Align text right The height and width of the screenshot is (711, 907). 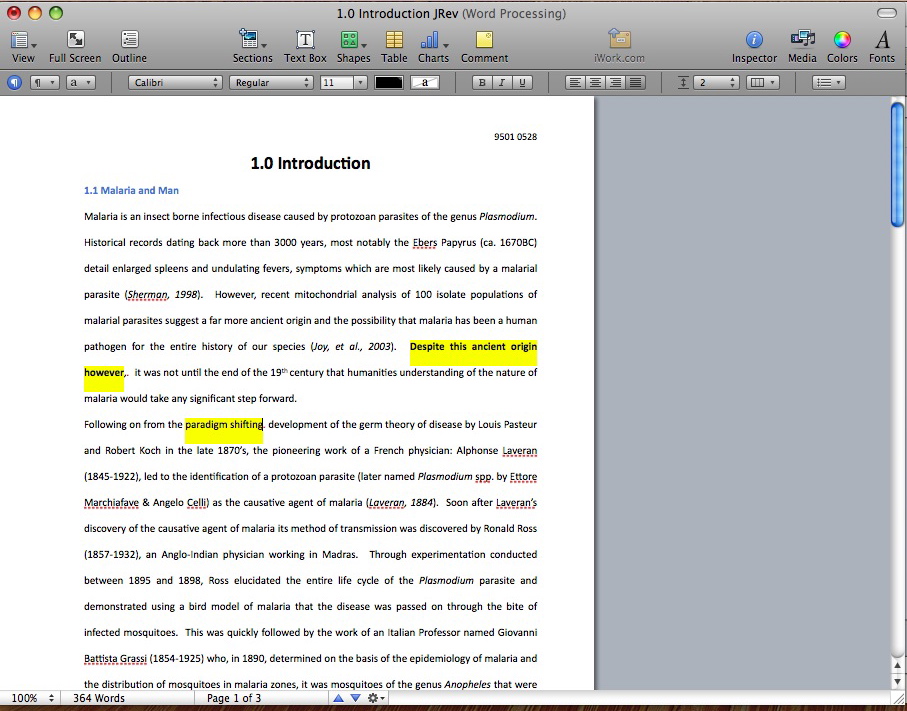click(615, 83)
